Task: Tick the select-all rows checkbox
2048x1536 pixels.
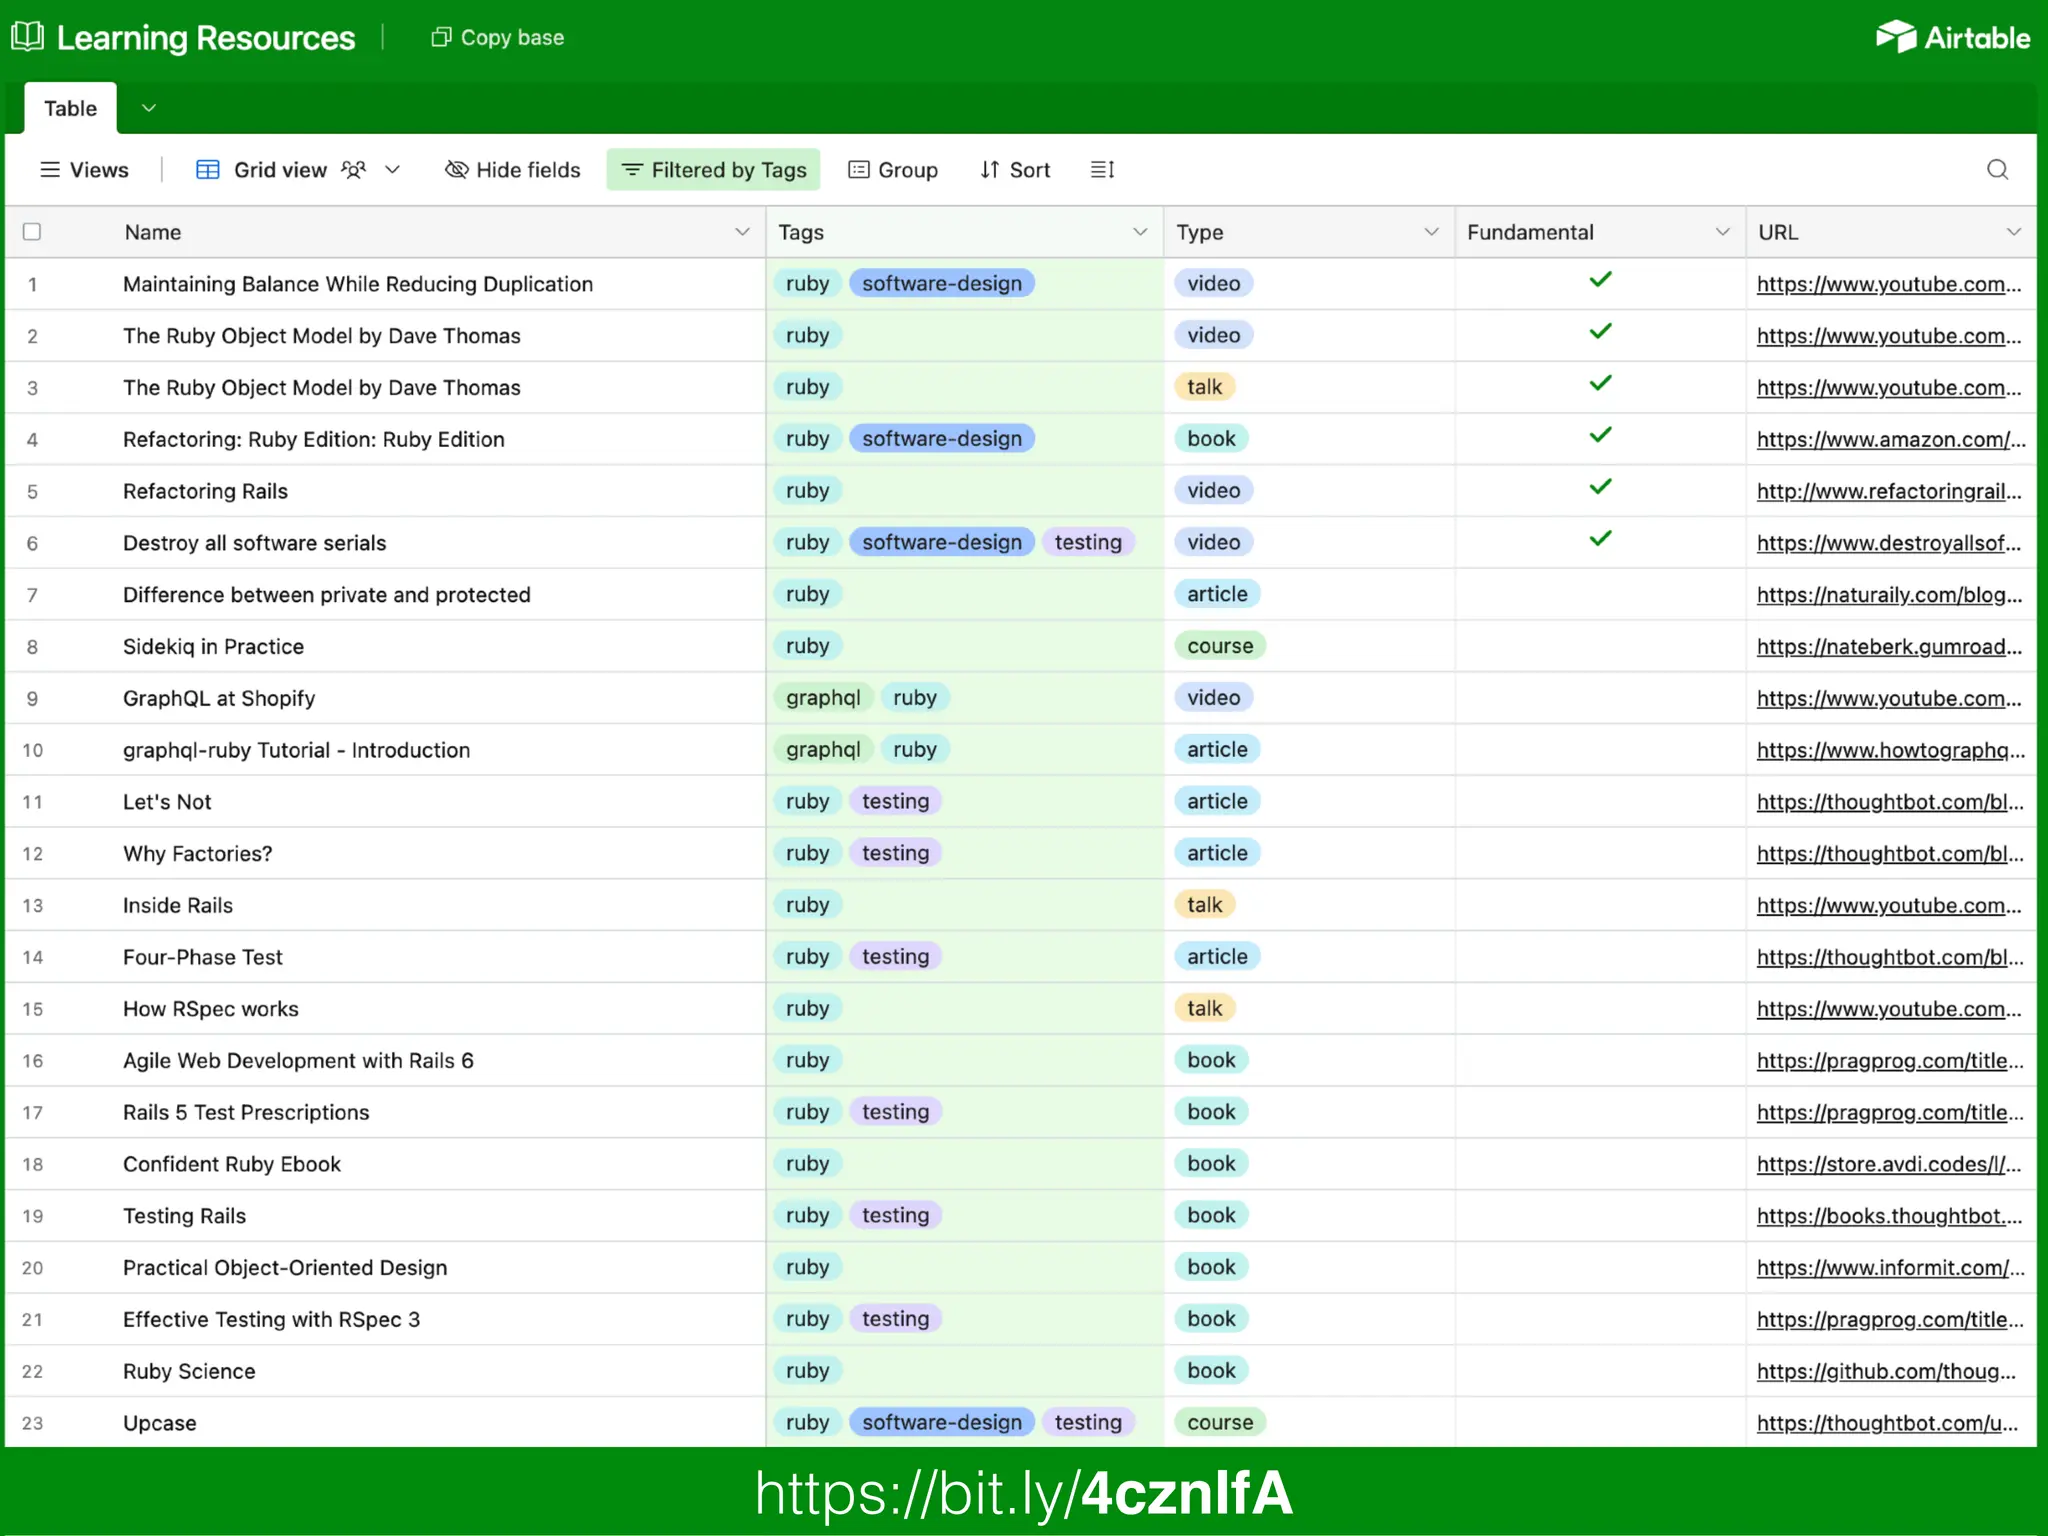Action: (x=32, y=232)
